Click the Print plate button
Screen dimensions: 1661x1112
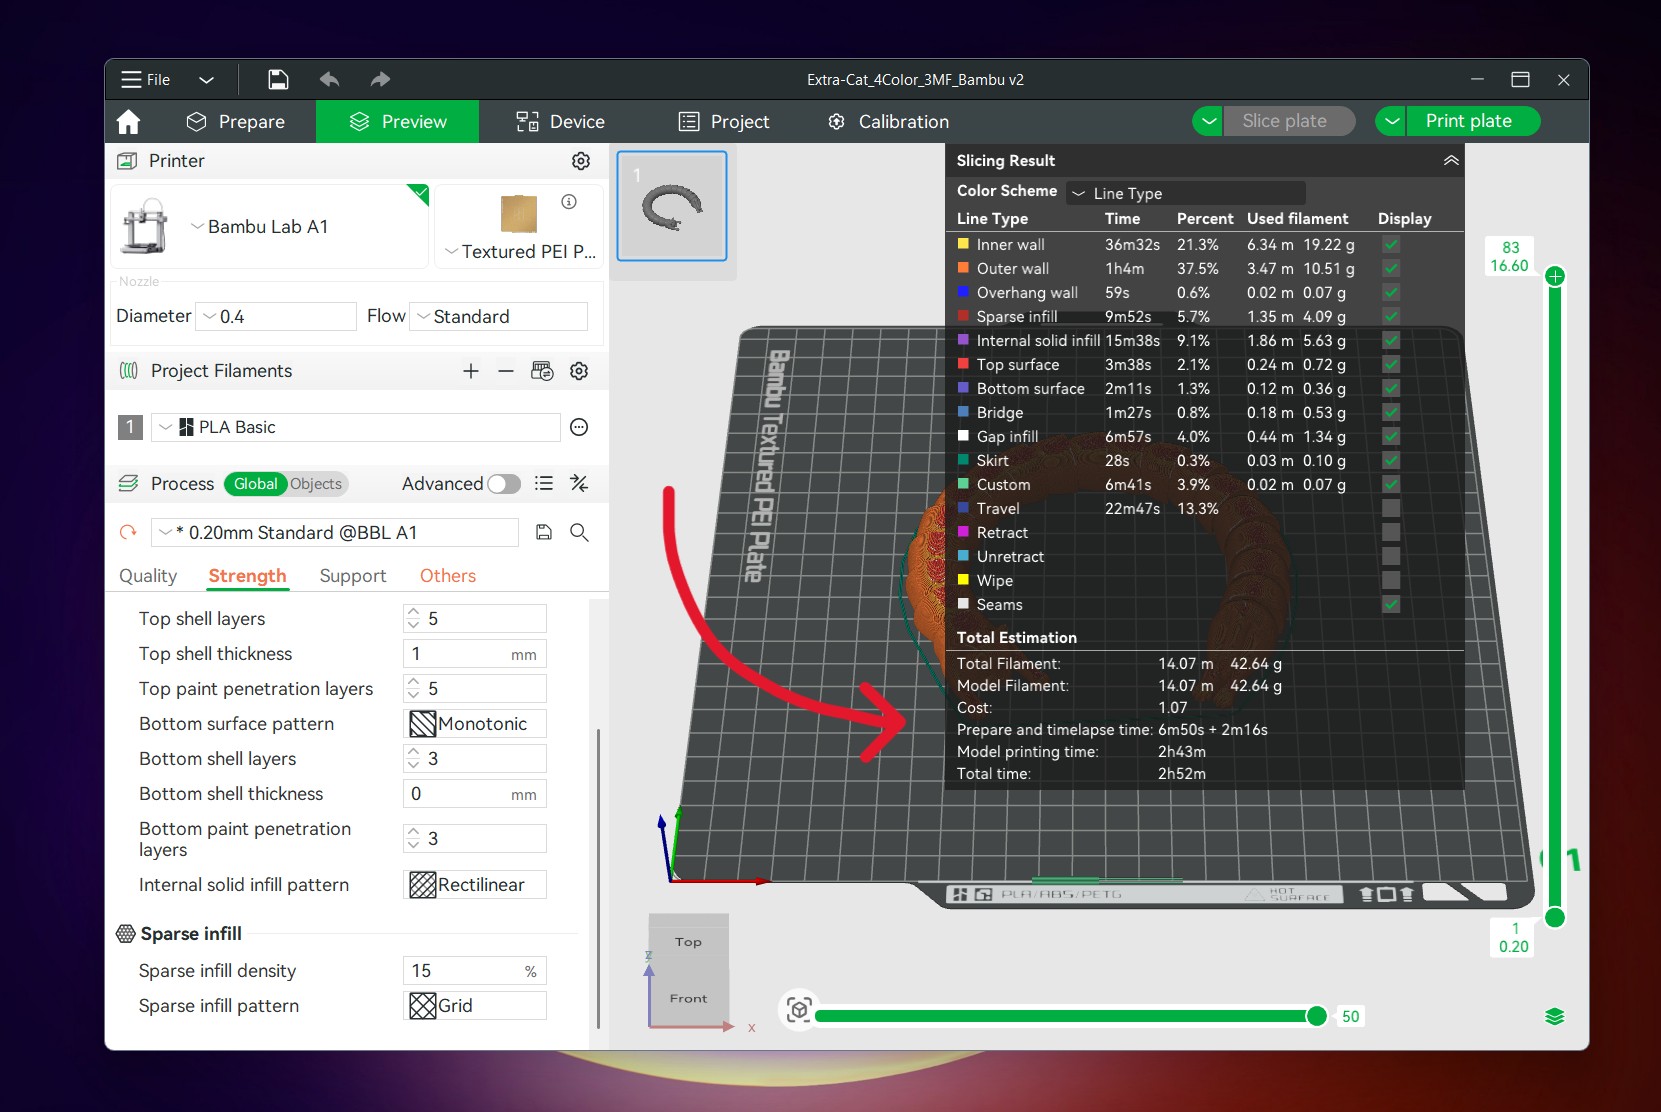(1468, 121)
